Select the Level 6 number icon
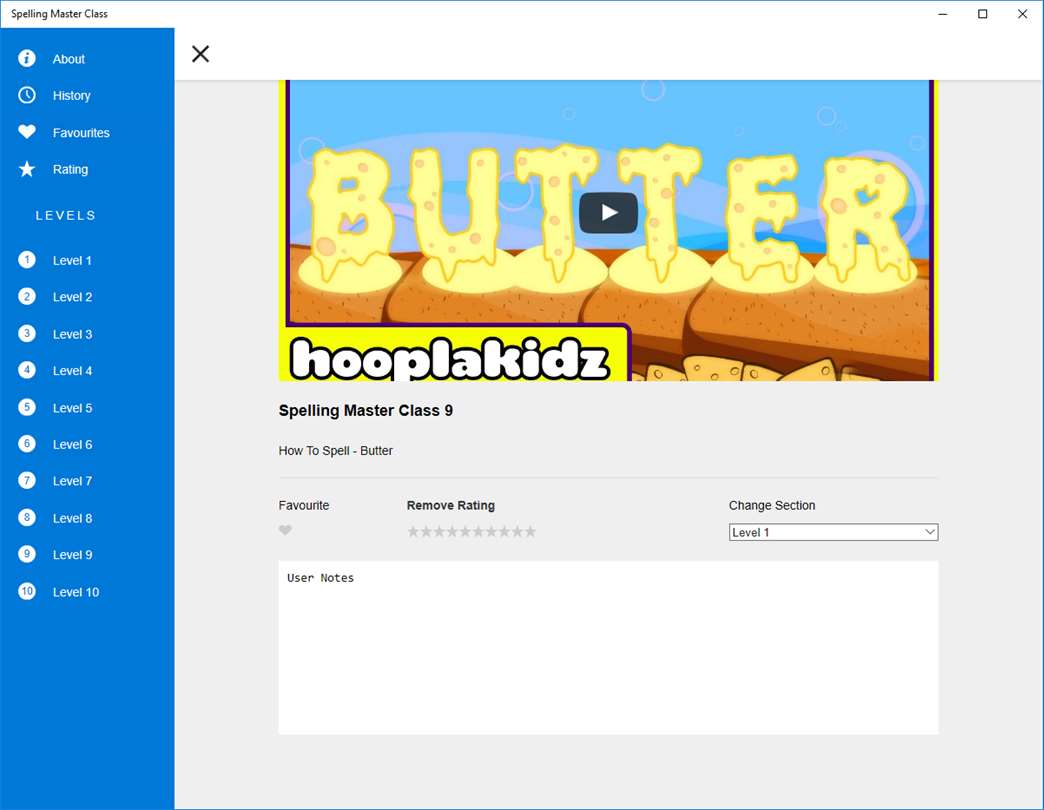The height and width of the screenshot is (810, 1044). (27, 443)
